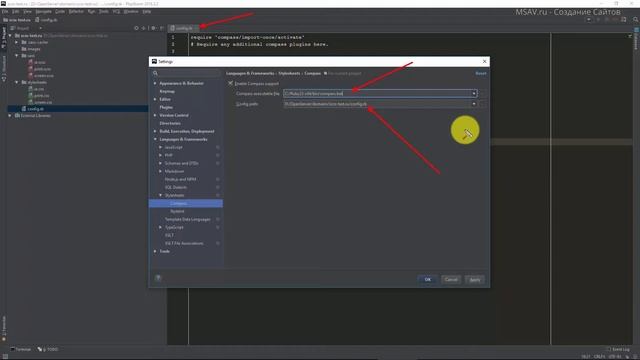Expand Appearance & Behavior in Settings tree

(x=155, y=83)
